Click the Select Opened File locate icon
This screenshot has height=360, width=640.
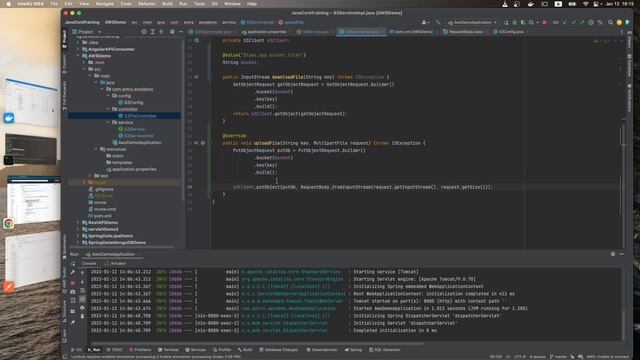144,32
